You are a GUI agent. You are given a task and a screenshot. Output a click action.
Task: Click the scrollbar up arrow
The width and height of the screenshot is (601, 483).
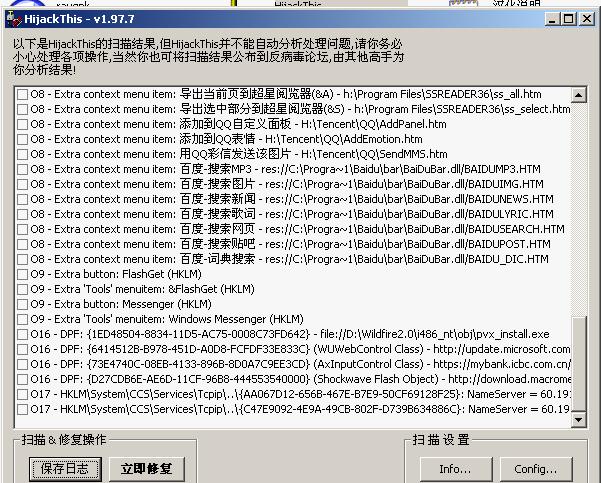[578, 95]
